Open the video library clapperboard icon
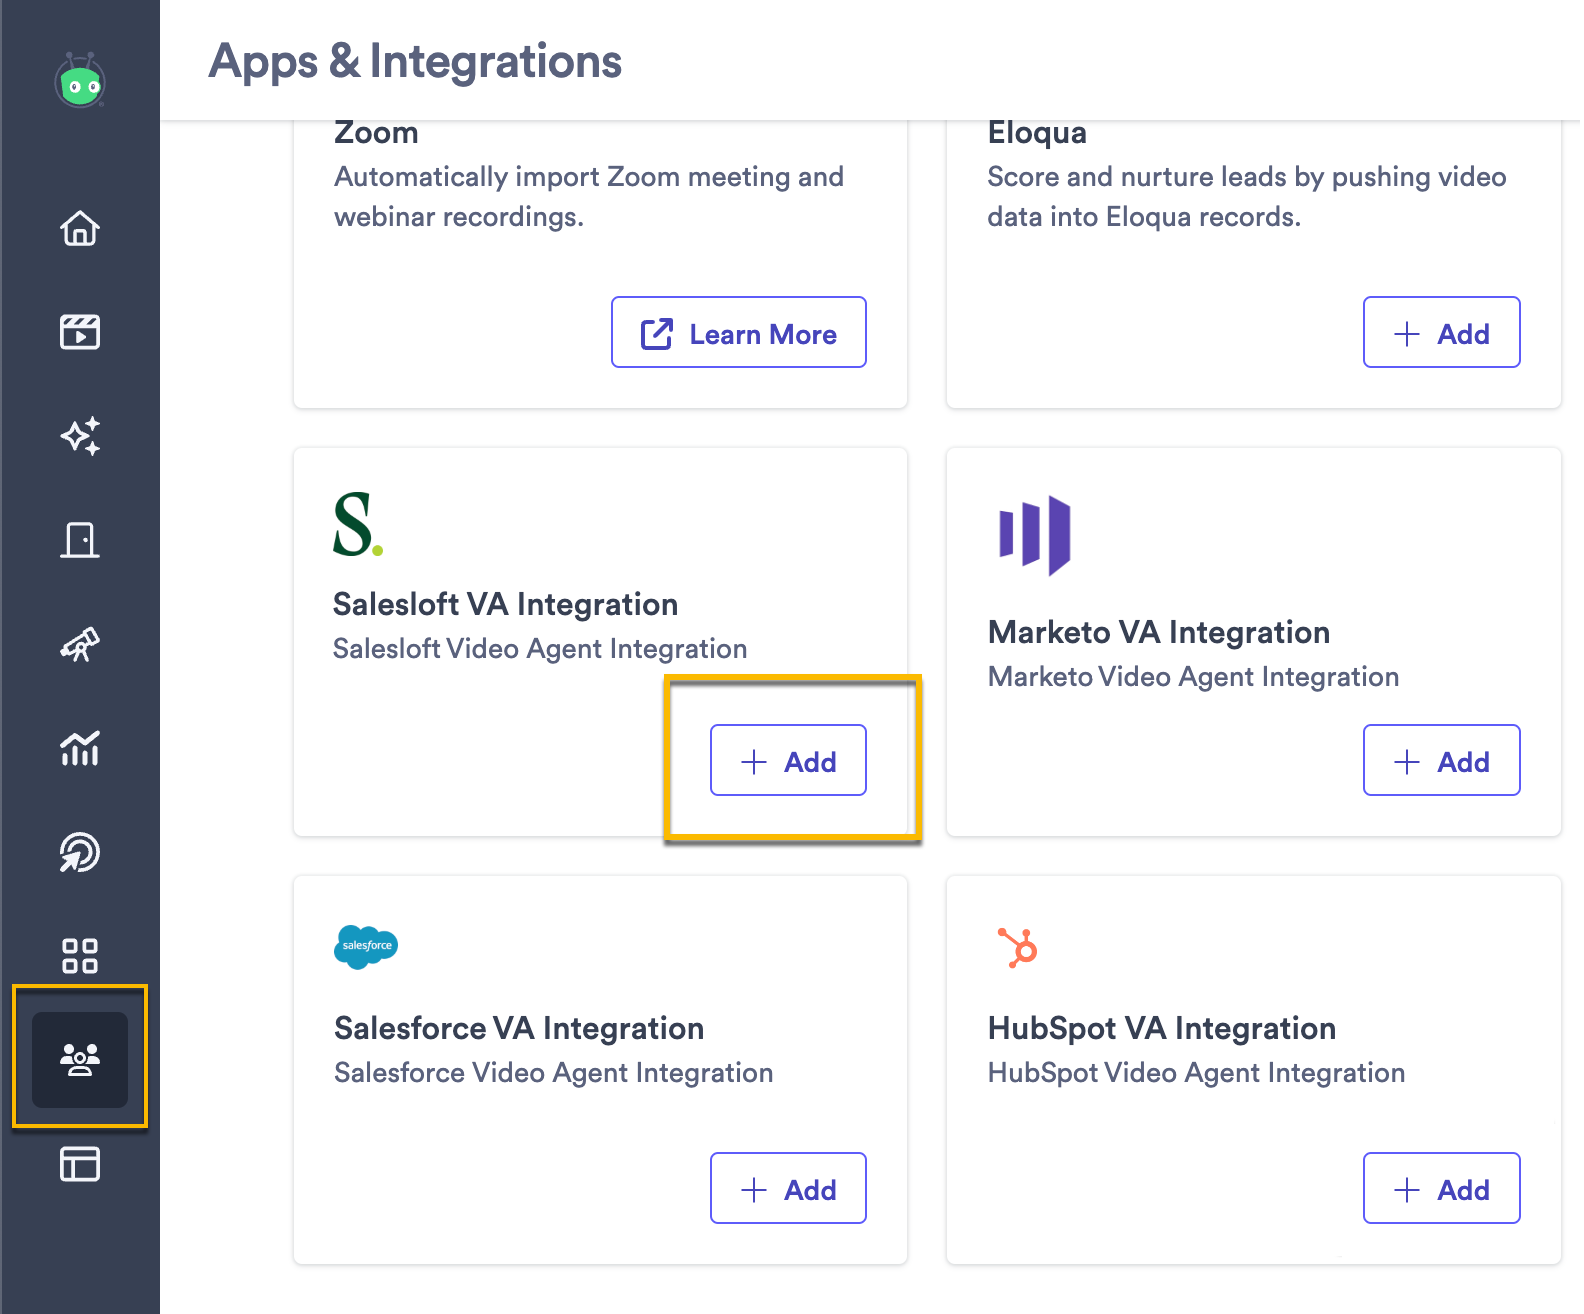The image size is (1584, 1314). tap(80, 332)
